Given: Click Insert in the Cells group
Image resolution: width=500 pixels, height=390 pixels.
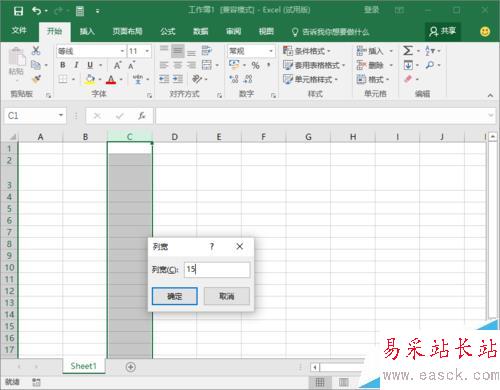Looking at the screenshot, I should click(370, 51).
